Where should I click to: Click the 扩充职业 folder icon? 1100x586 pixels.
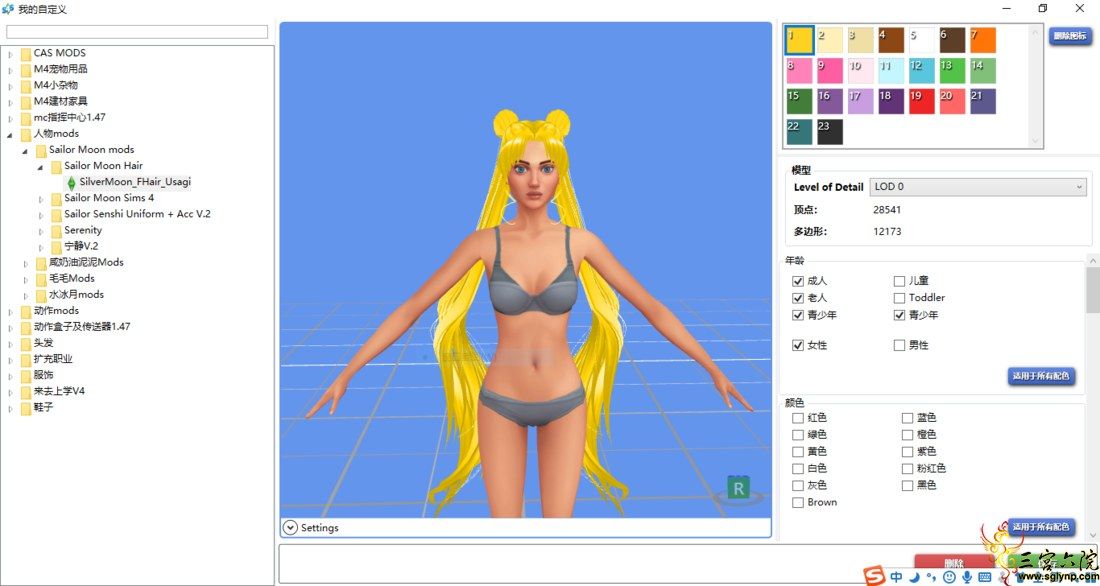click(26, 359)
